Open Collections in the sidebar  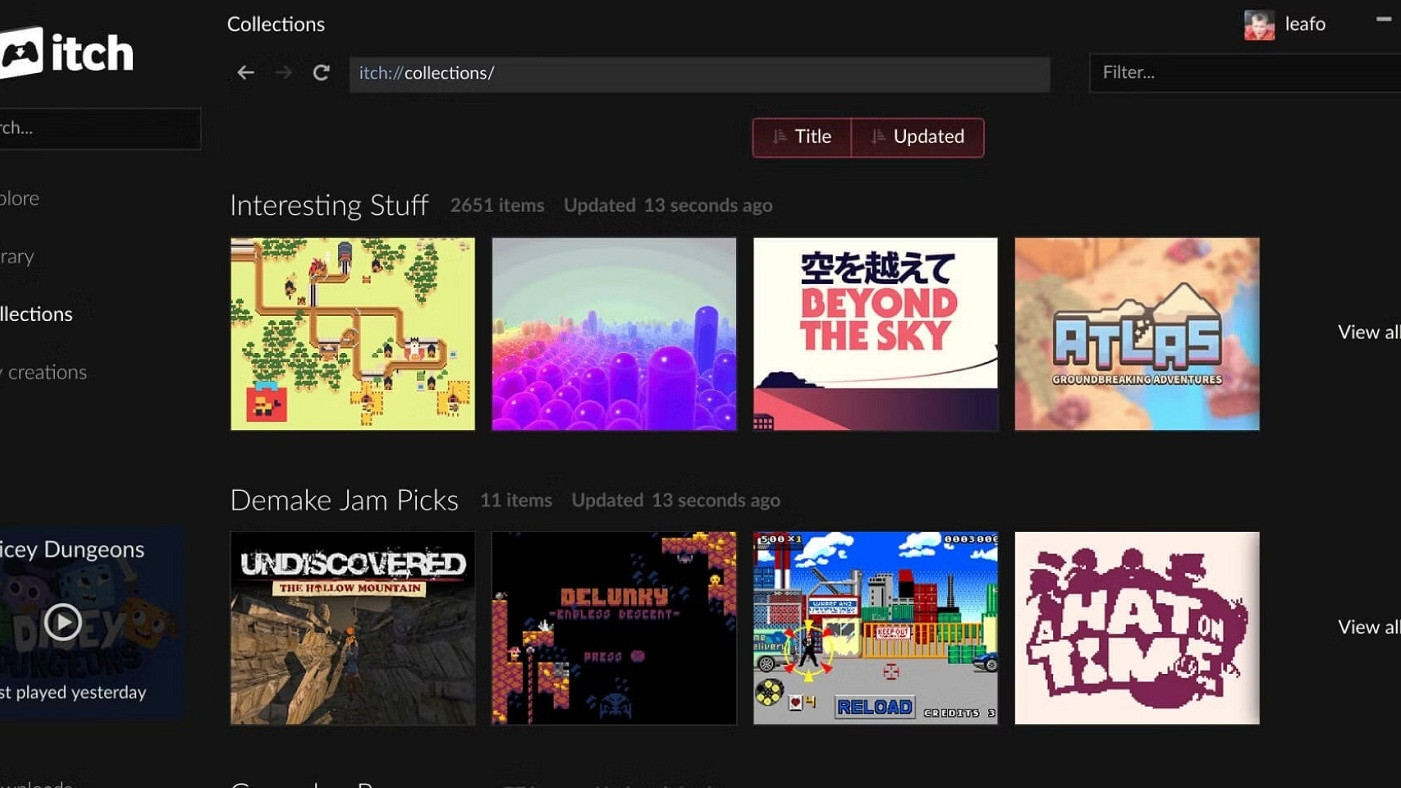[36, 314]
